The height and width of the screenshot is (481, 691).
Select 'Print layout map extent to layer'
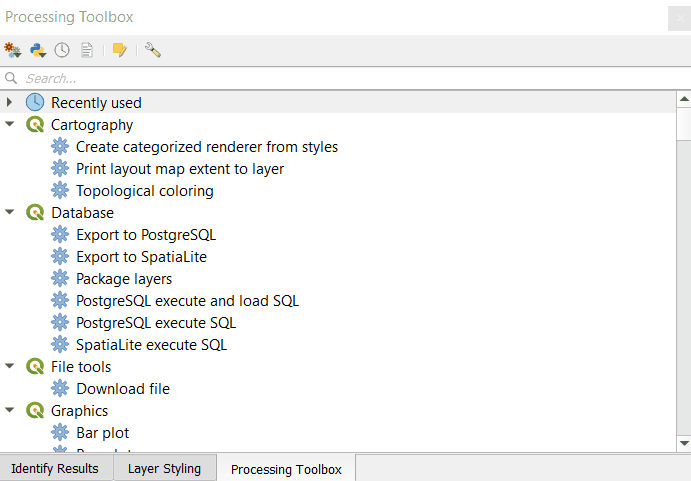pos(180,169)
